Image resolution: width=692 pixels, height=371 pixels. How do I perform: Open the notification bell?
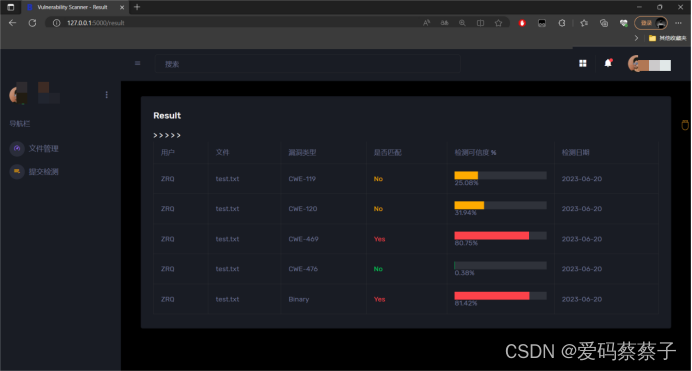click(x=608, y=63)
